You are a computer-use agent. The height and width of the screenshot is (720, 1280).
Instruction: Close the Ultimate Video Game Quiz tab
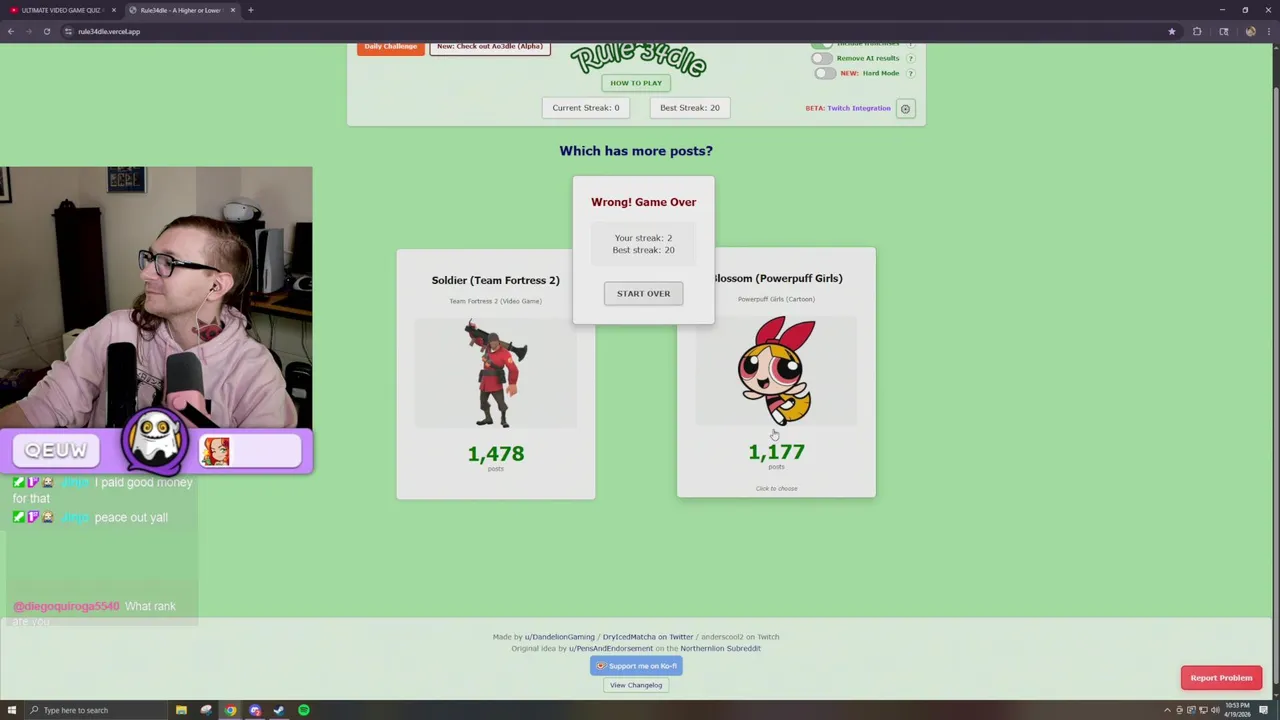point(114,10)
